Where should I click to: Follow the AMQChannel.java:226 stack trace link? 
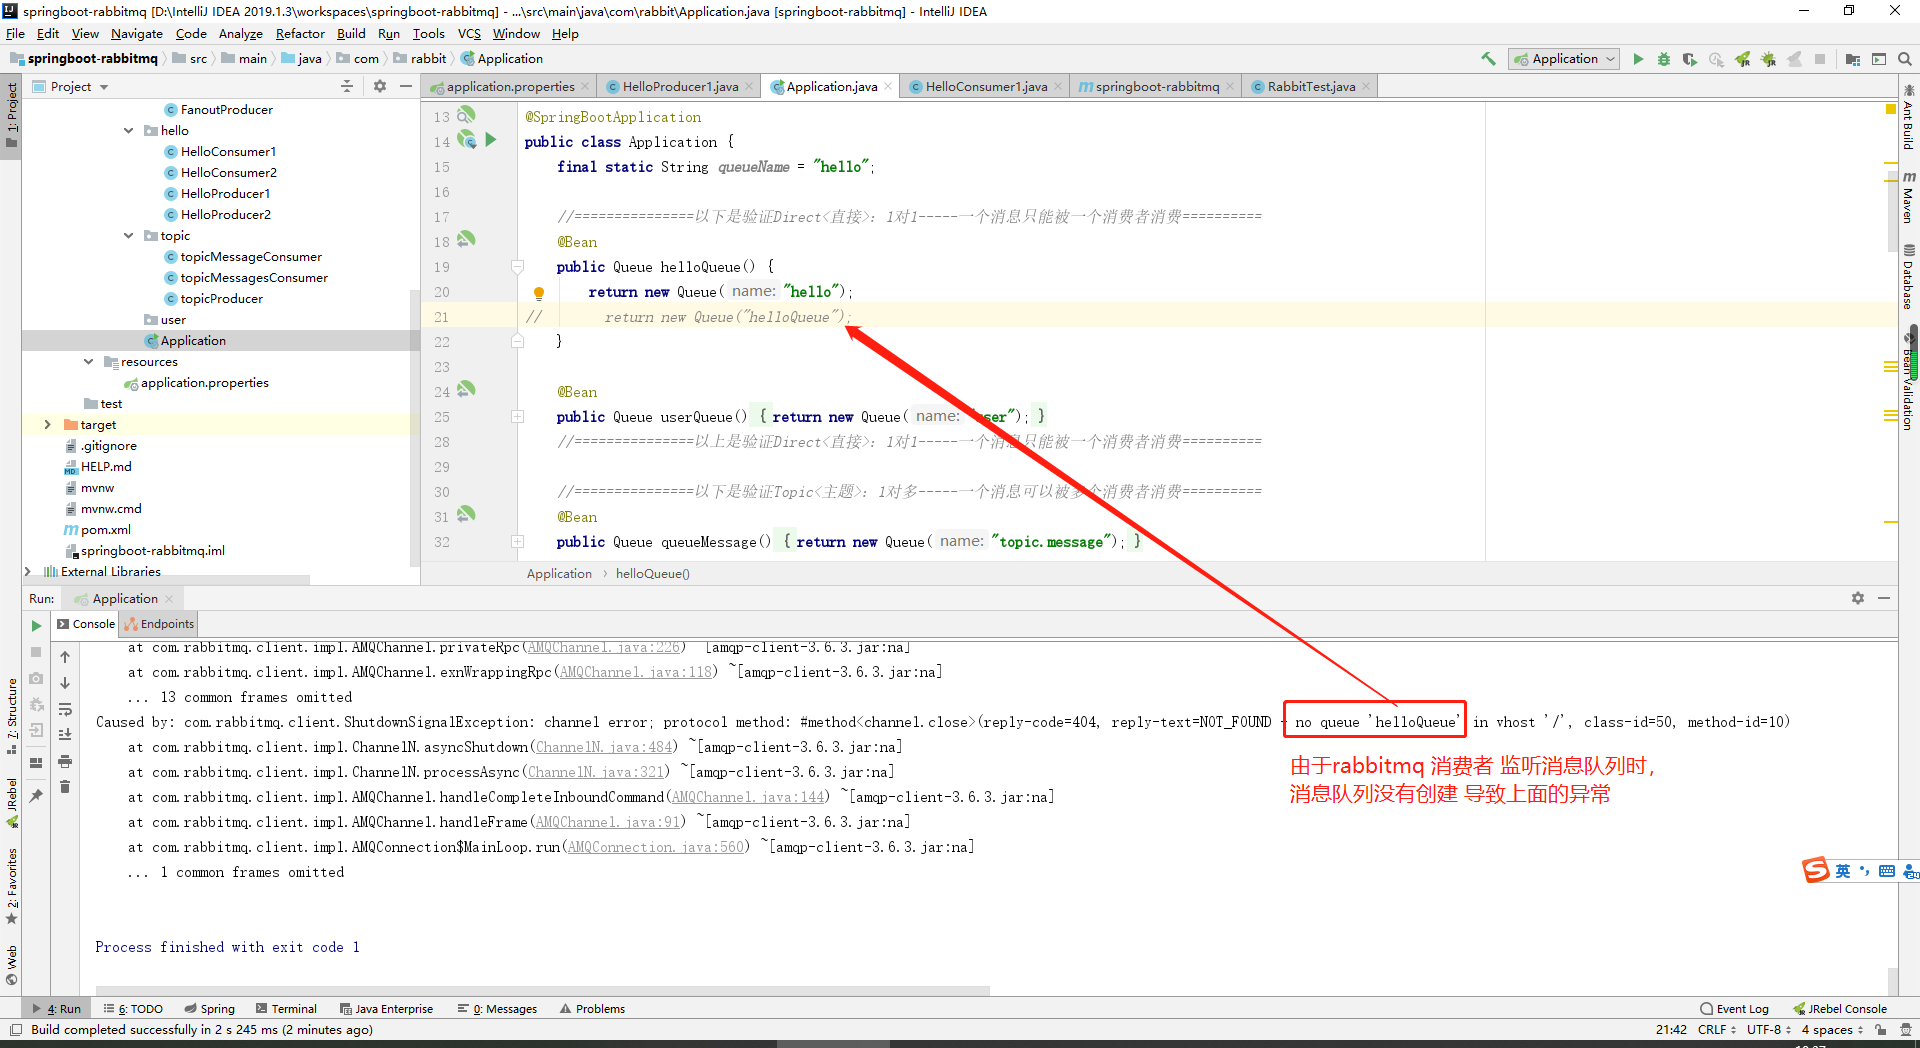point(602,647)
